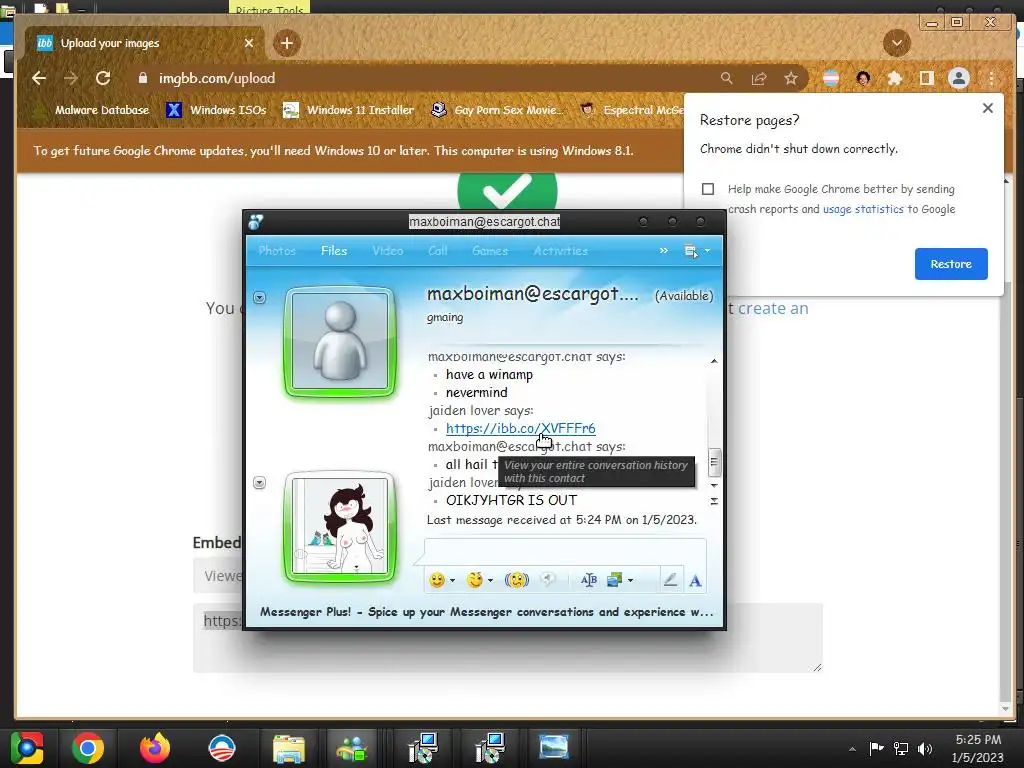1024x768 pixels.
Task: Click striped flag extension icon
Action: [x=831, y=78]
